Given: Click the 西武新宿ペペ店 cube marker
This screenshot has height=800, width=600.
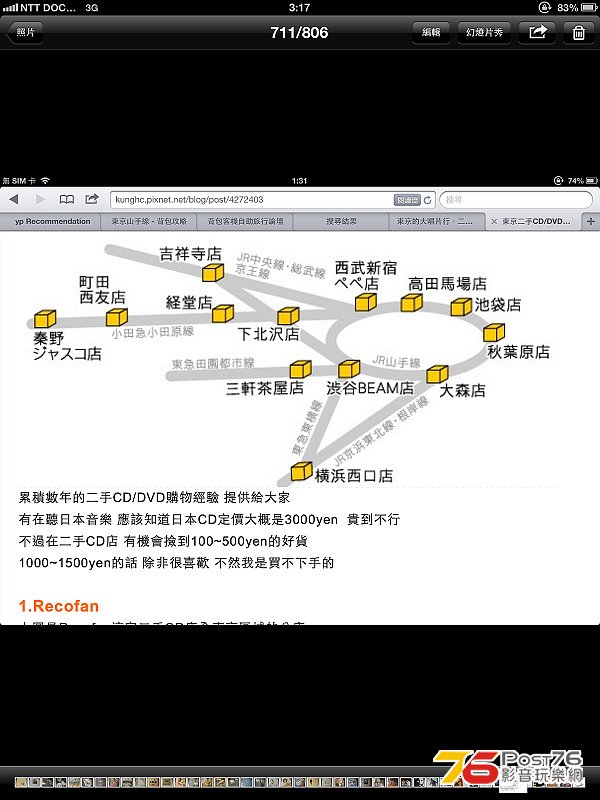Looking at the screenshot, I should [x=366, y=302].
